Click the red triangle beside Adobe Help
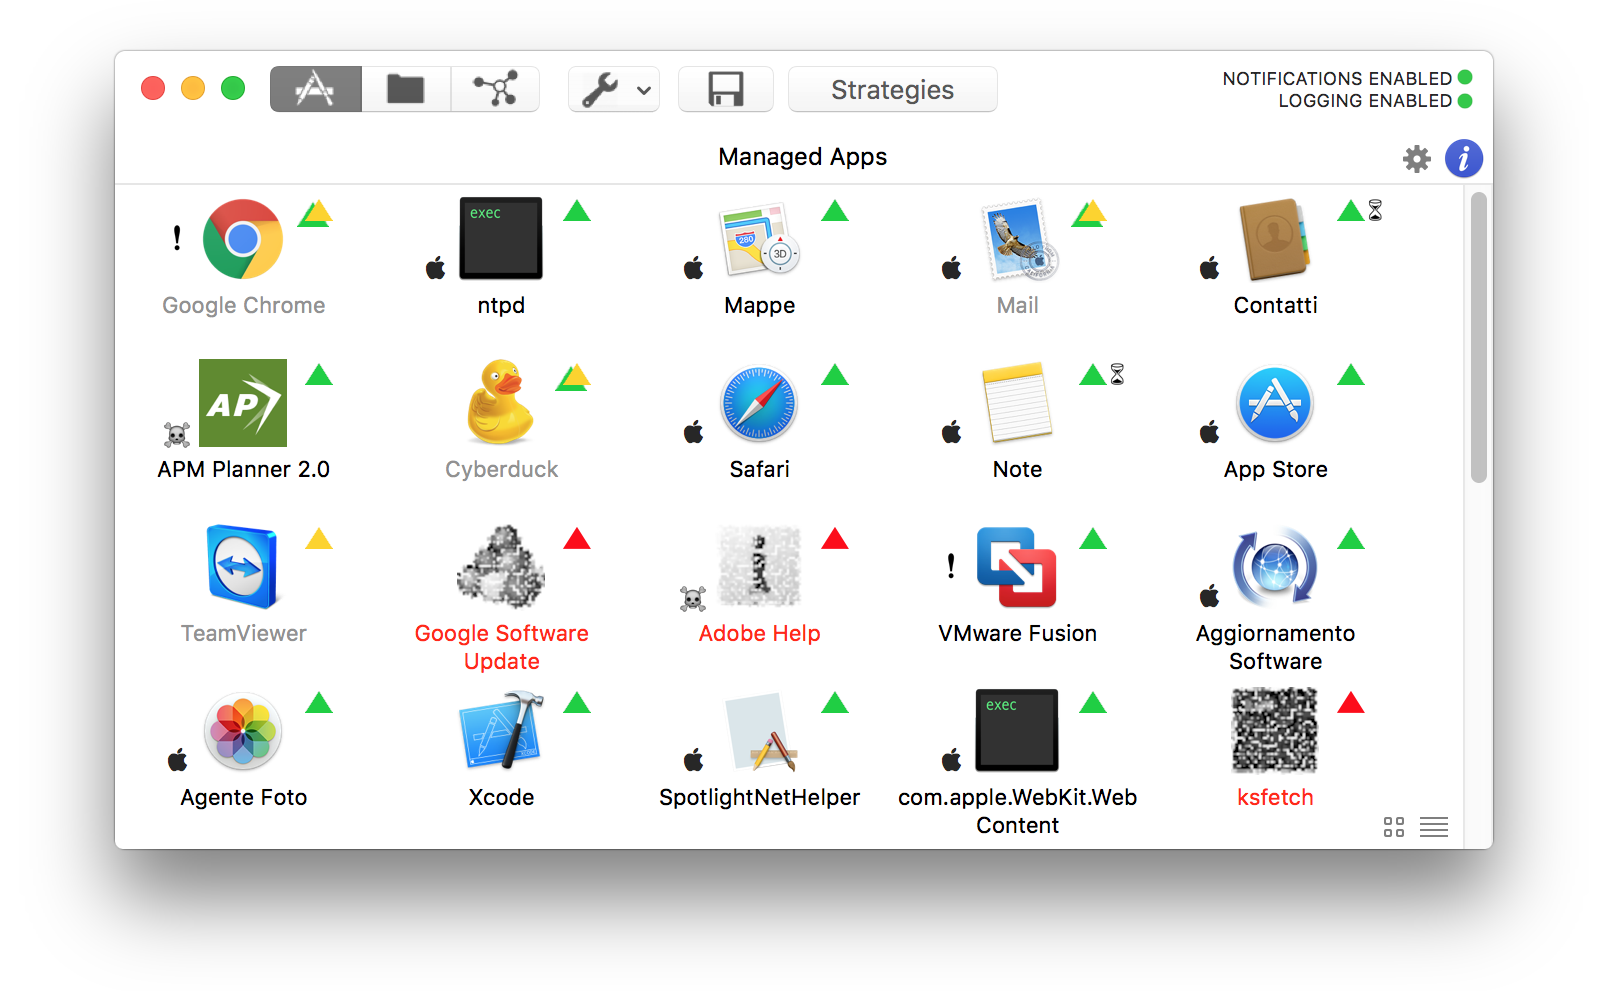Image resolution: width=1611 pixels, height=991 pixels. [835, 539]
